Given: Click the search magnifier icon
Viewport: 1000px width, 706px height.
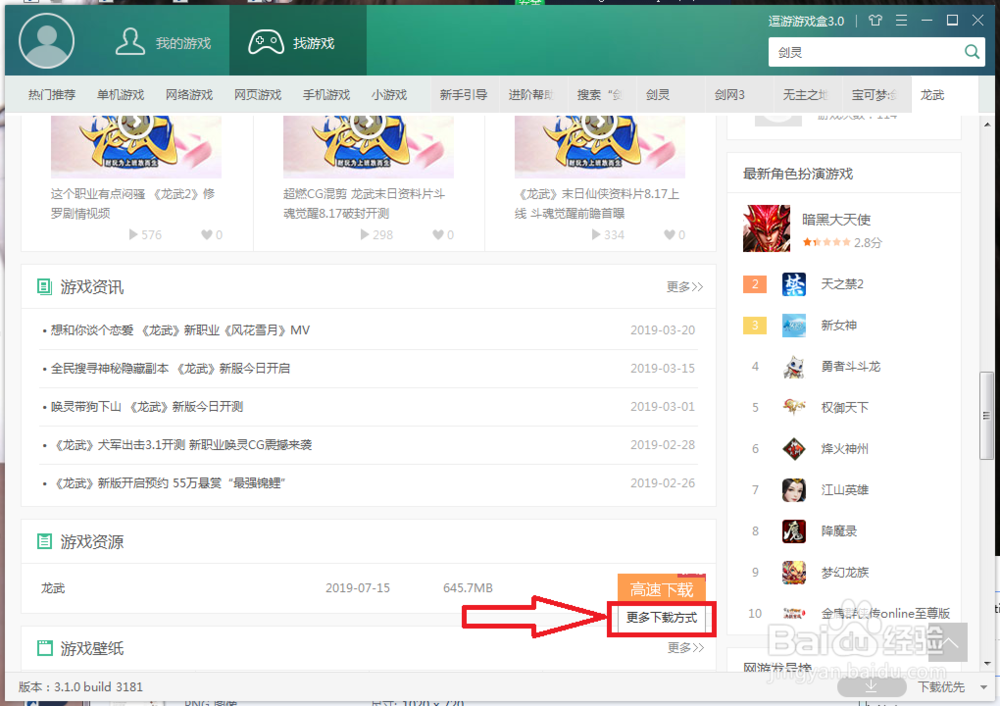Looking at the screenshot, I should pos(971,52).
